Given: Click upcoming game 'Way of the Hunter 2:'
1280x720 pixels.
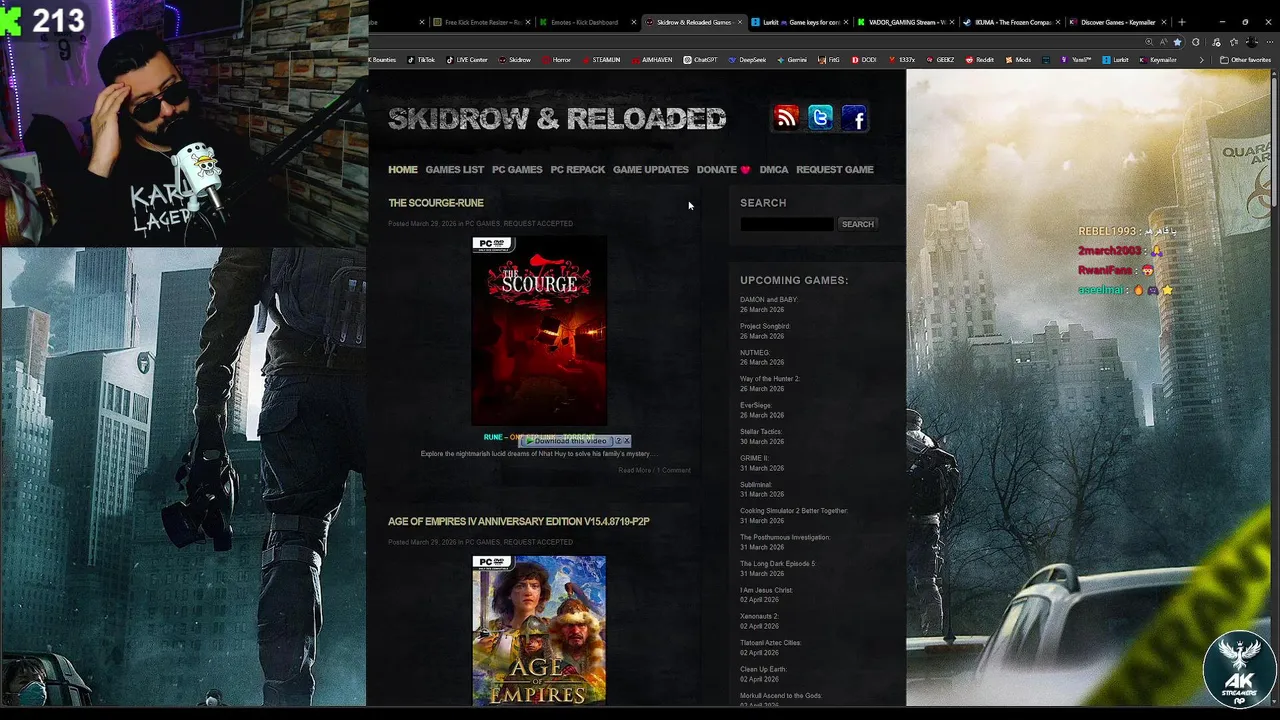Looking at the screenshot, I should [770, 379].
